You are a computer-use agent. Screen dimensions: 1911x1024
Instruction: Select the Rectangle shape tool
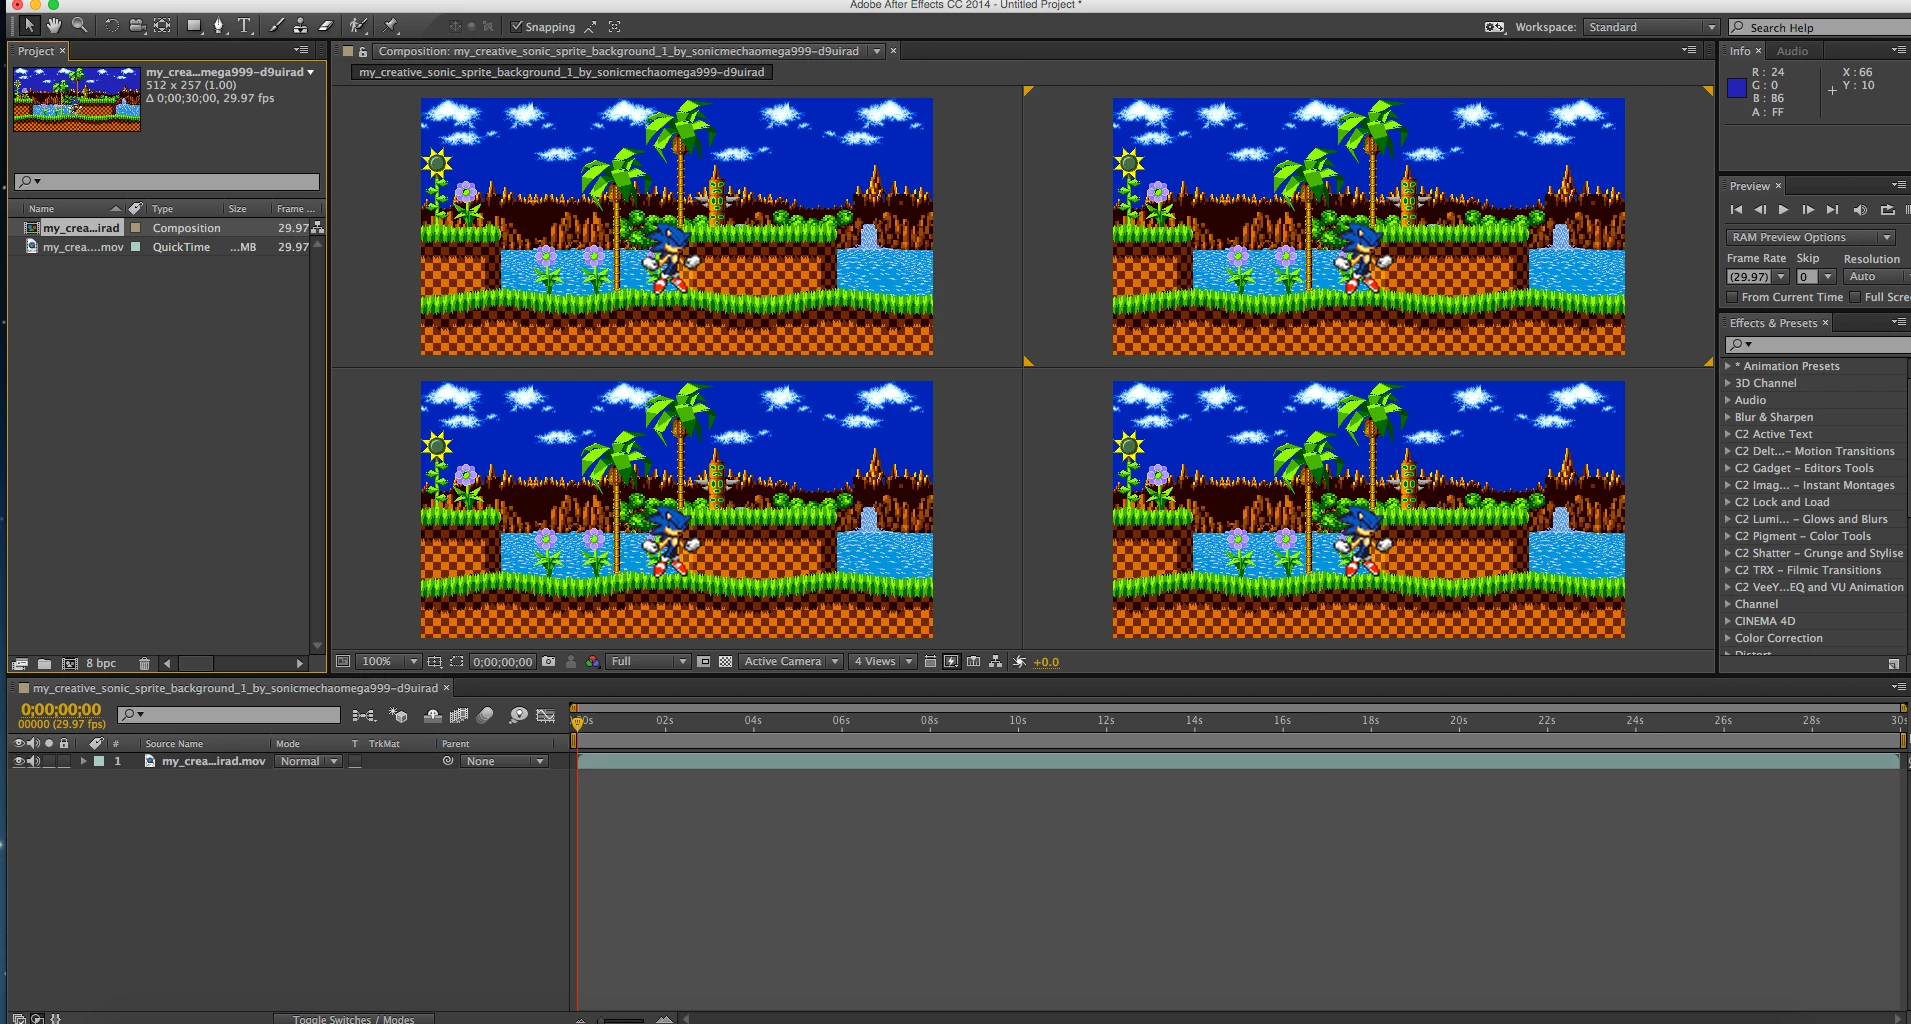pos(195,26)
